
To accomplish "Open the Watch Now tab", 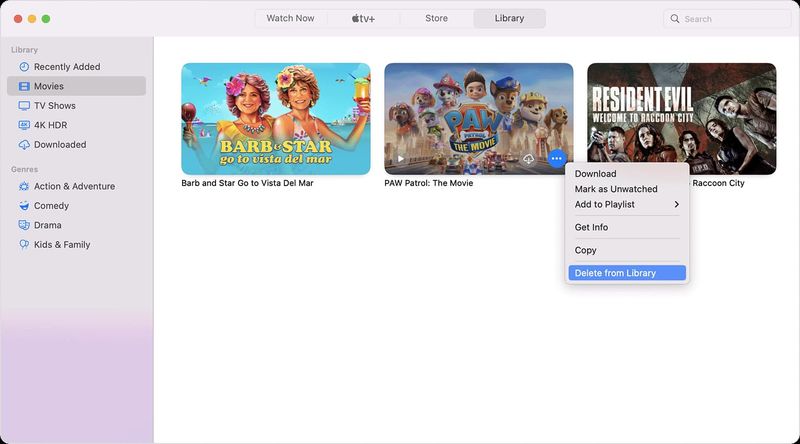I will (290, 18).
